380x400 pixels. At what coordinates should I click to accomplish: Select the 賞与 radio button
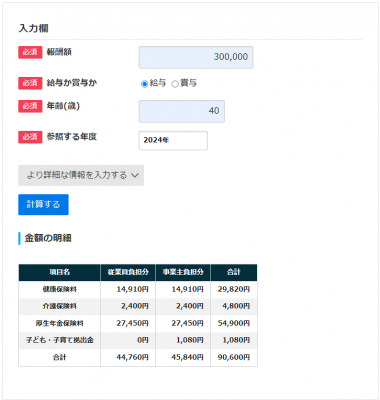(x=175, y=84)
